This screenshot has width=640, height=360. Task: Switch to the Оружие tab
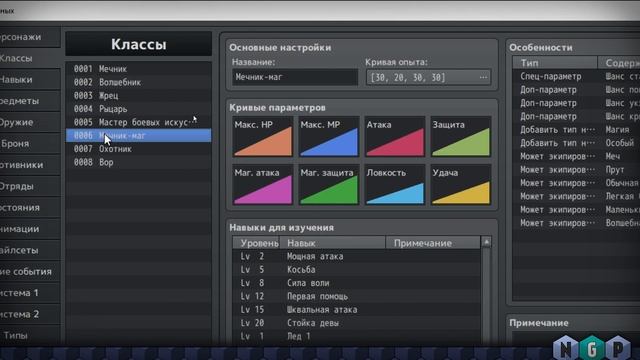click(29, 122)
